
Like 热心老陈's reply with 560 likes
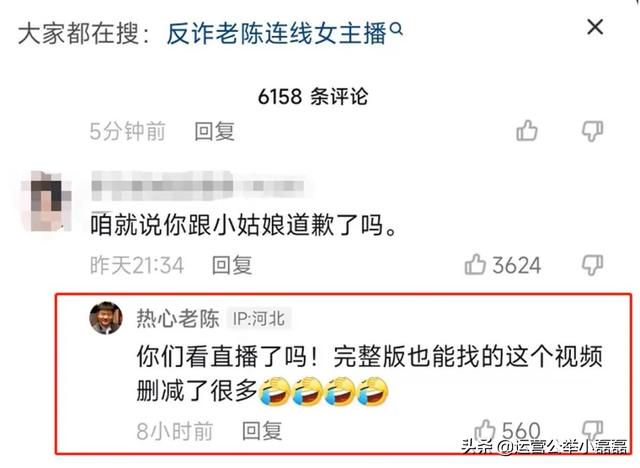pos(485,430)
